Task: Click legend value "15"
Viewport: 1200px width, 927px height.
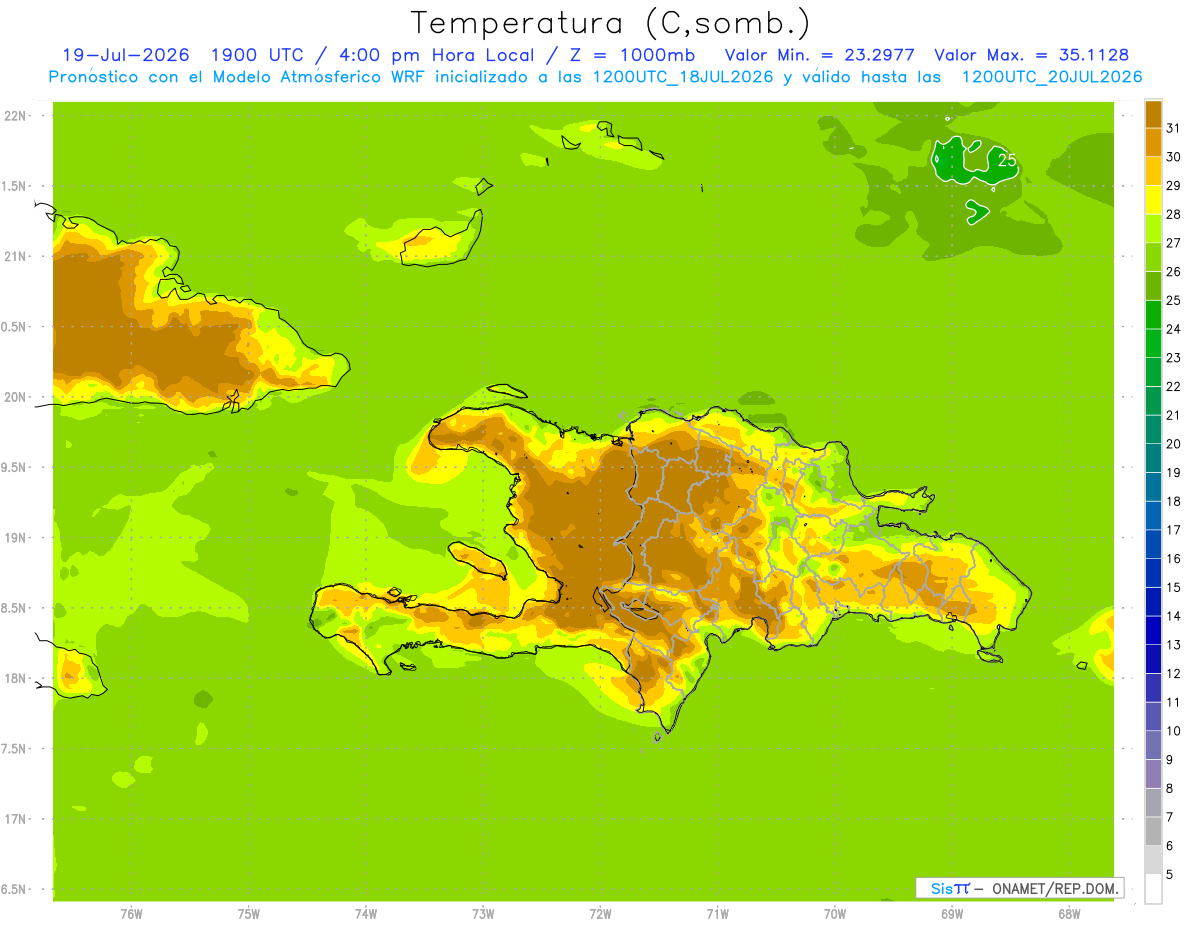Action: click(1174, 587)
